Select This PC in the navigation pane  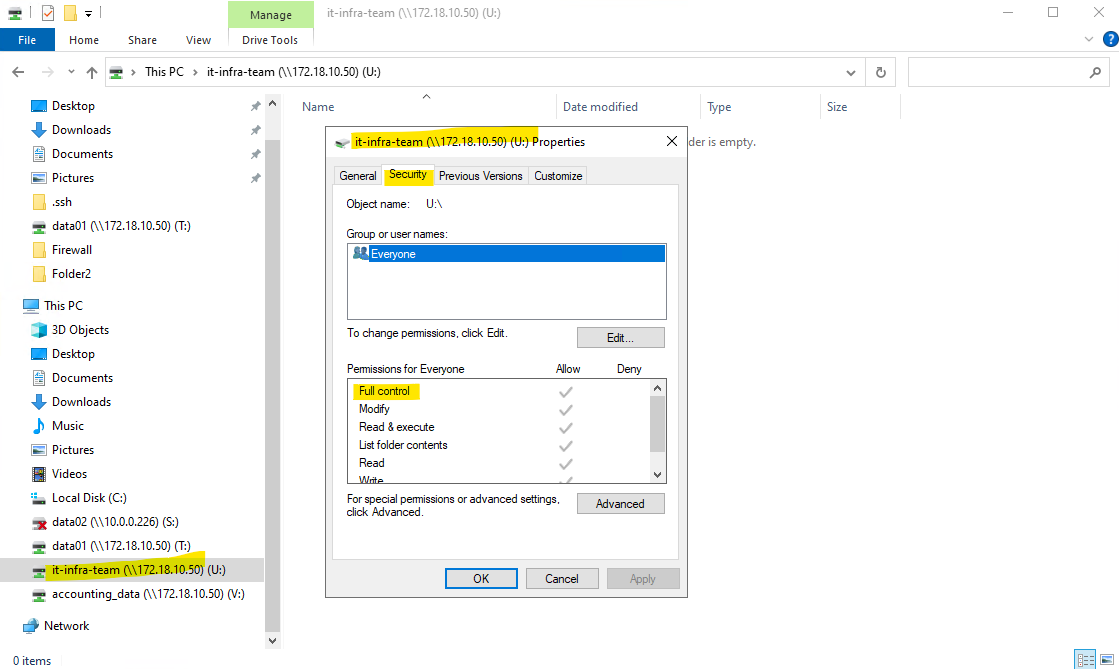(63, 306)
